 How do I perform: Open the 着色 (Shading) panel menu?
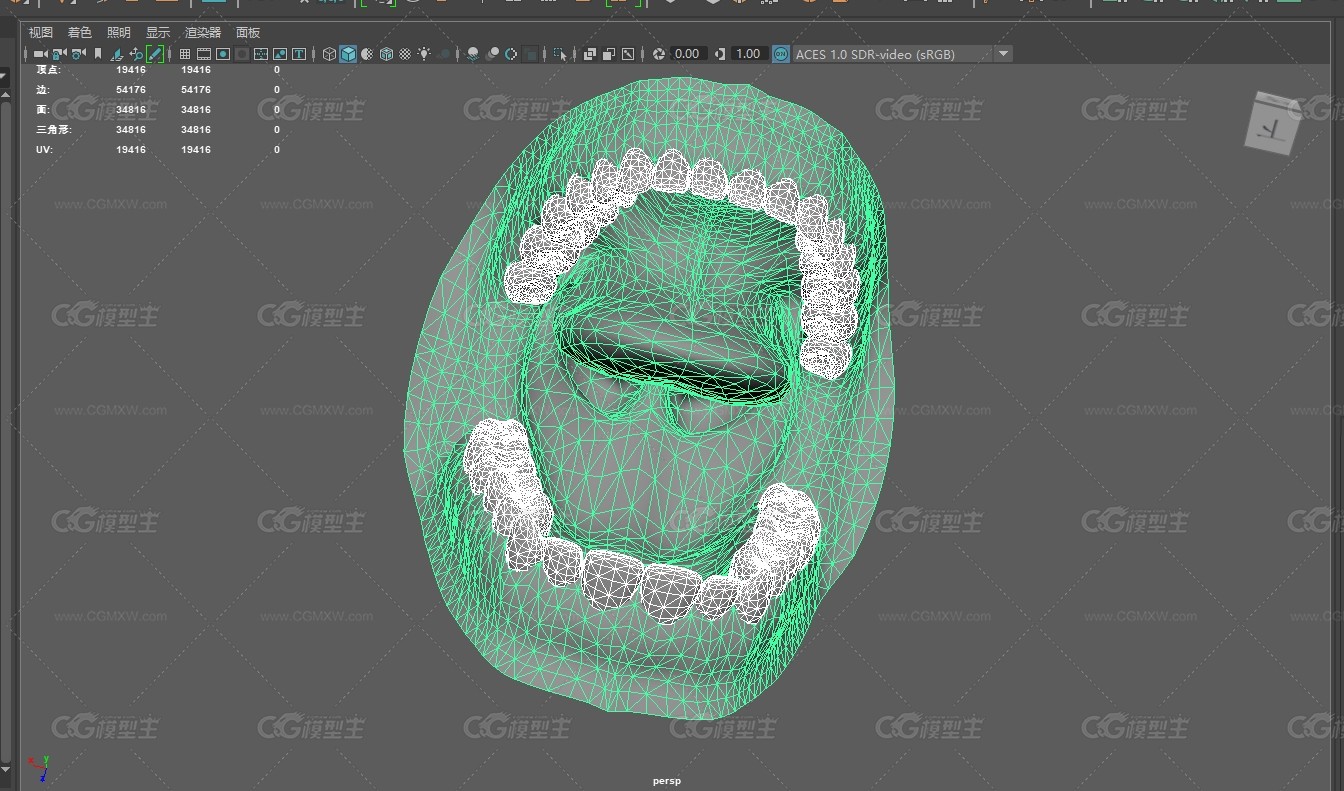pyautogui.click(x=80, y=33)
